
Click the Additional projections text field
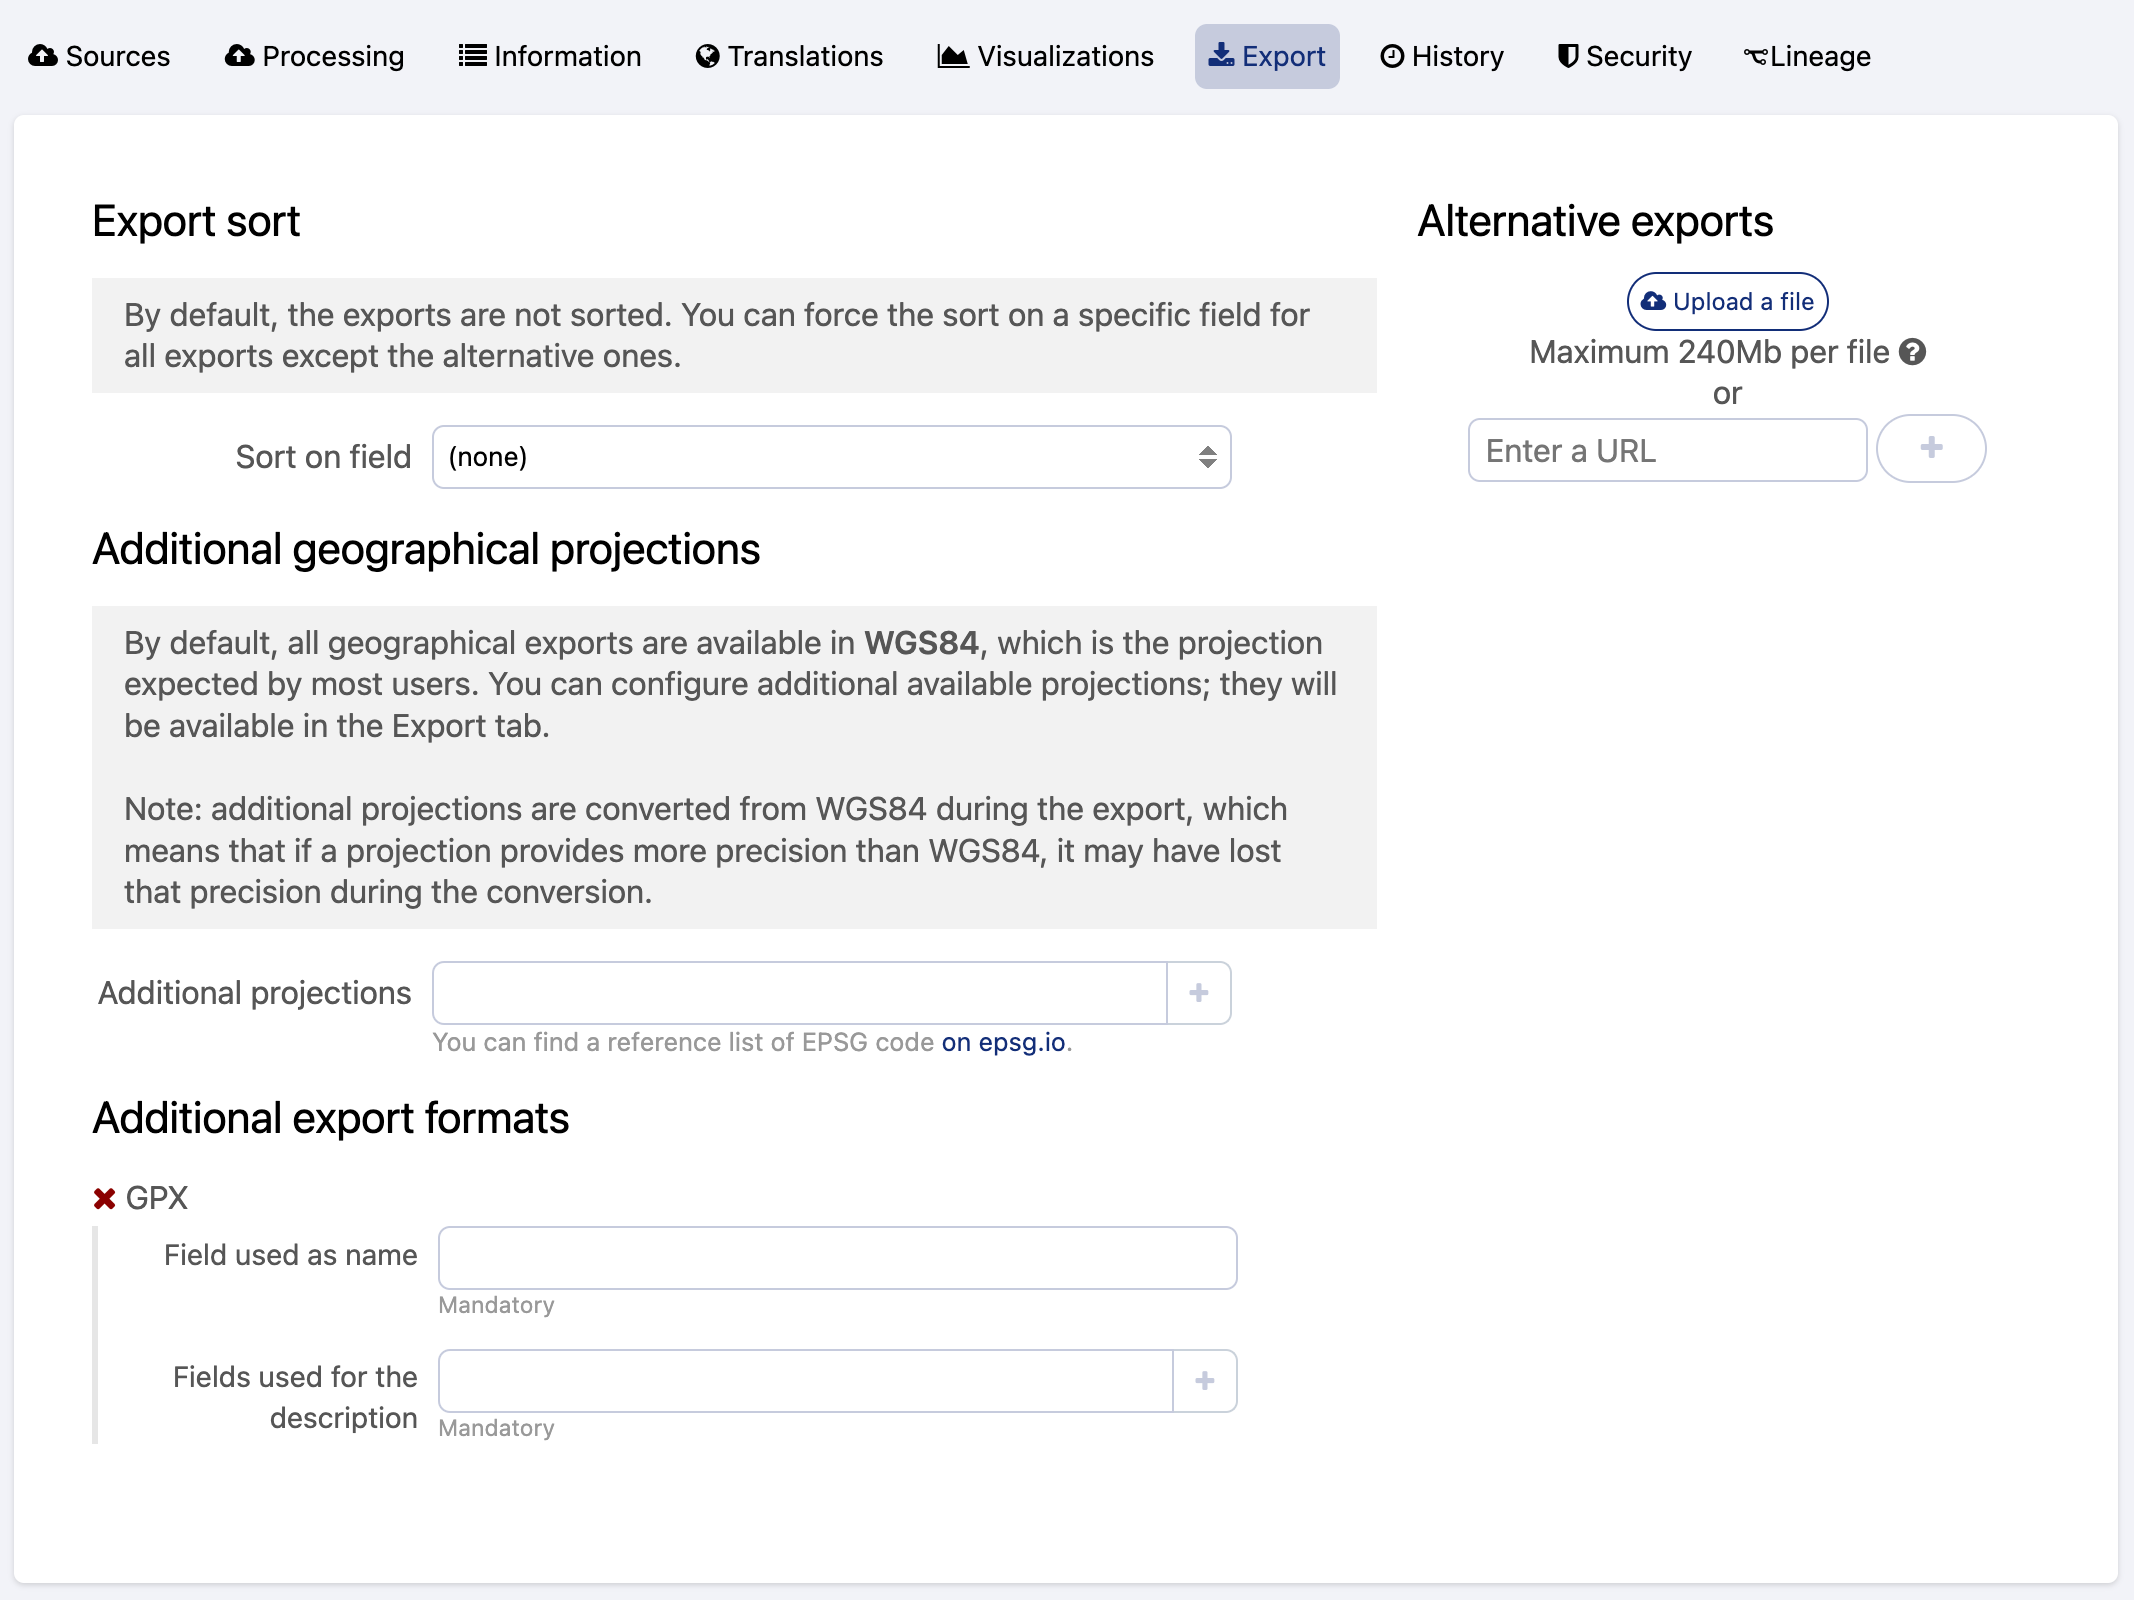(799, 993)
